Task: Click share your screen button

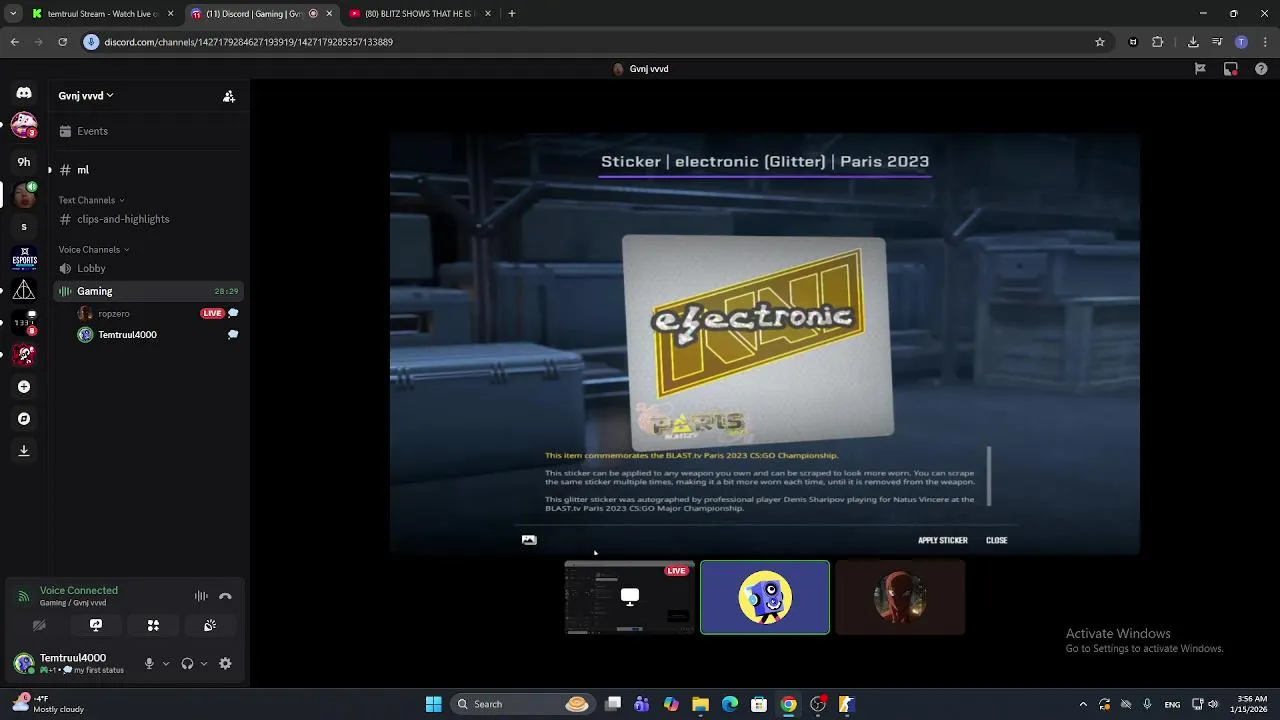Action: (x=96, y=626)
